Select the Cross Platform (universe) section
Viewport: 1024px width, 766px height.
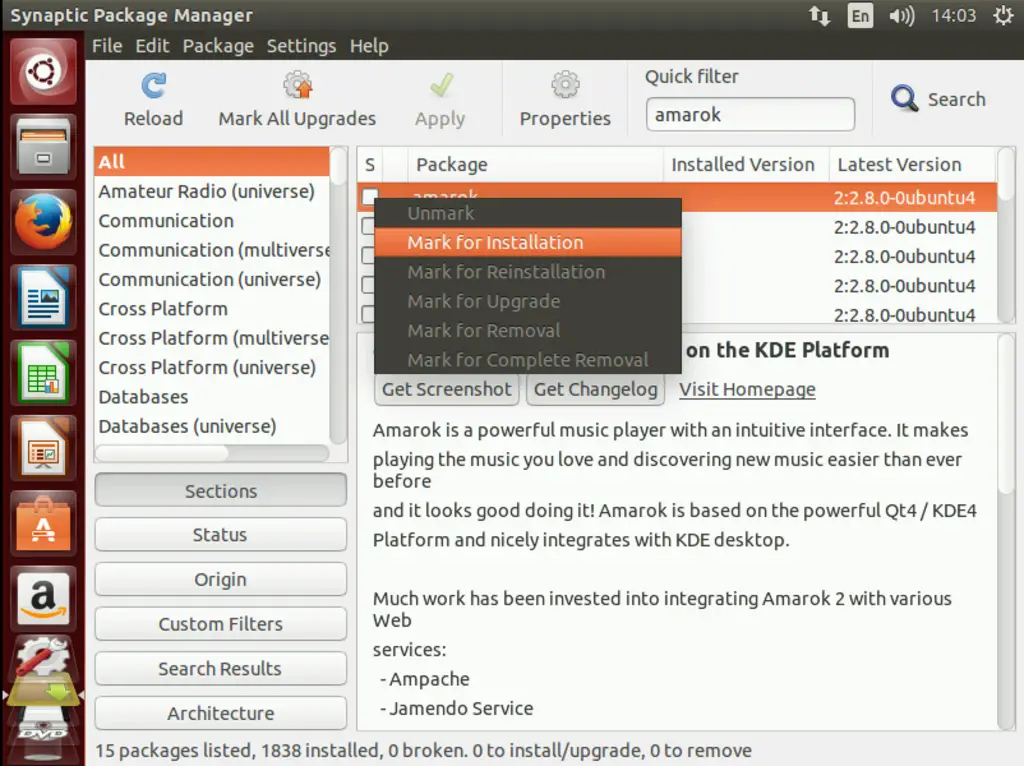212,367
